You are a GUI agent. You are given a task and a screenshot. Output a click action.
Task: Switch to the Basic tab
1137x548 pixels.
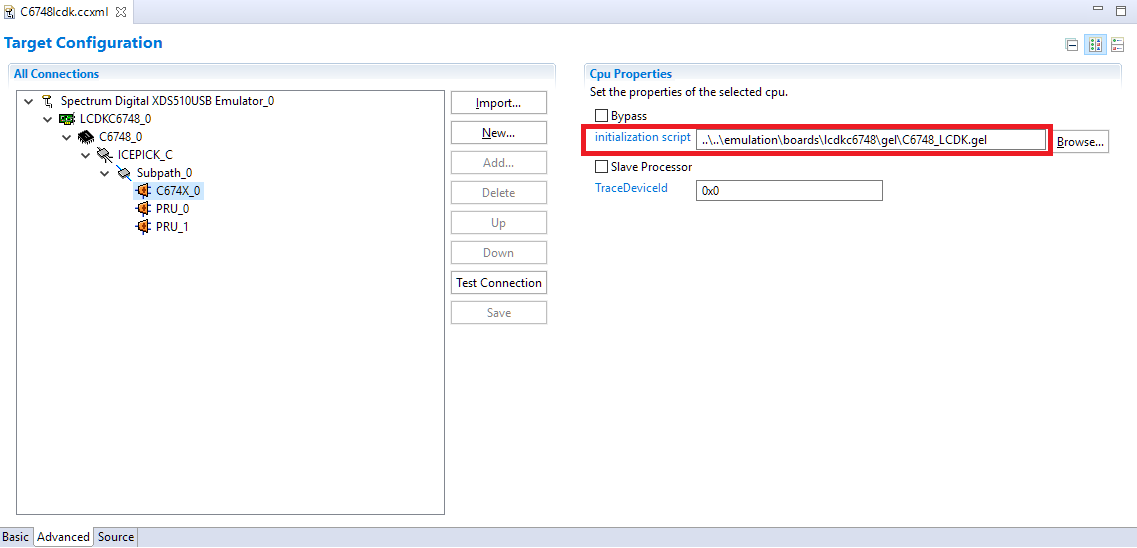(x=16, y=537)
